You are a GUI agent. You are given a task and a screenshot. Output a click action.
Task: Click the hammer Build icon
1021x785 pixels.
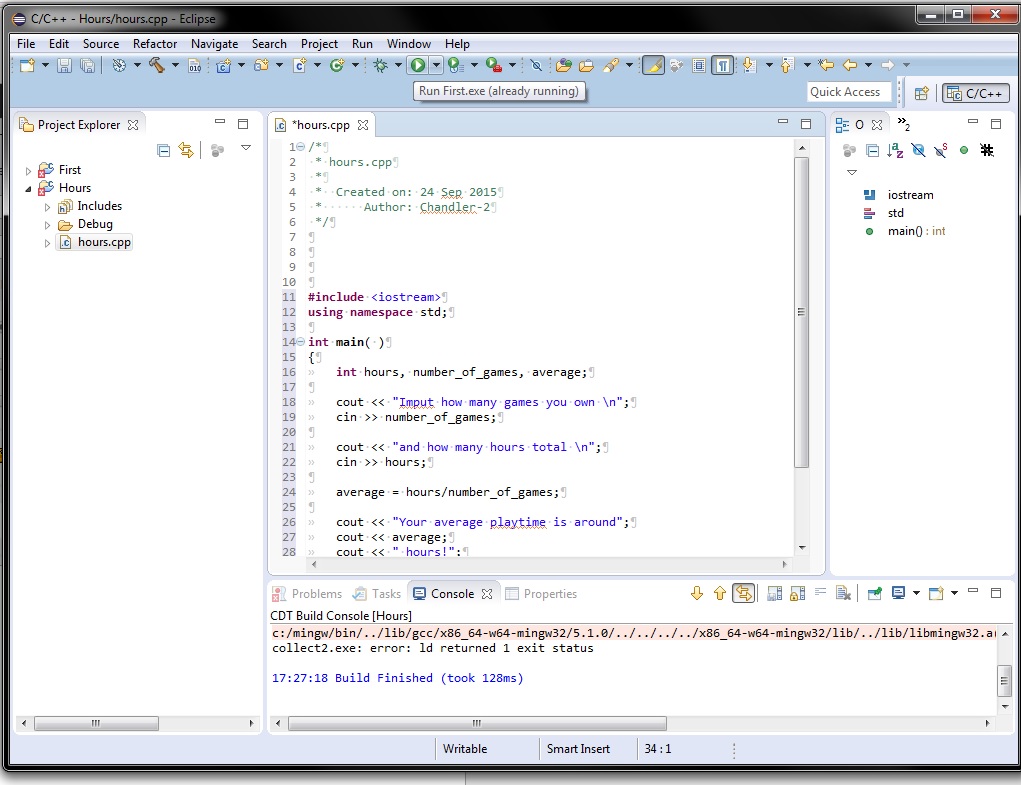coord(157,65)
